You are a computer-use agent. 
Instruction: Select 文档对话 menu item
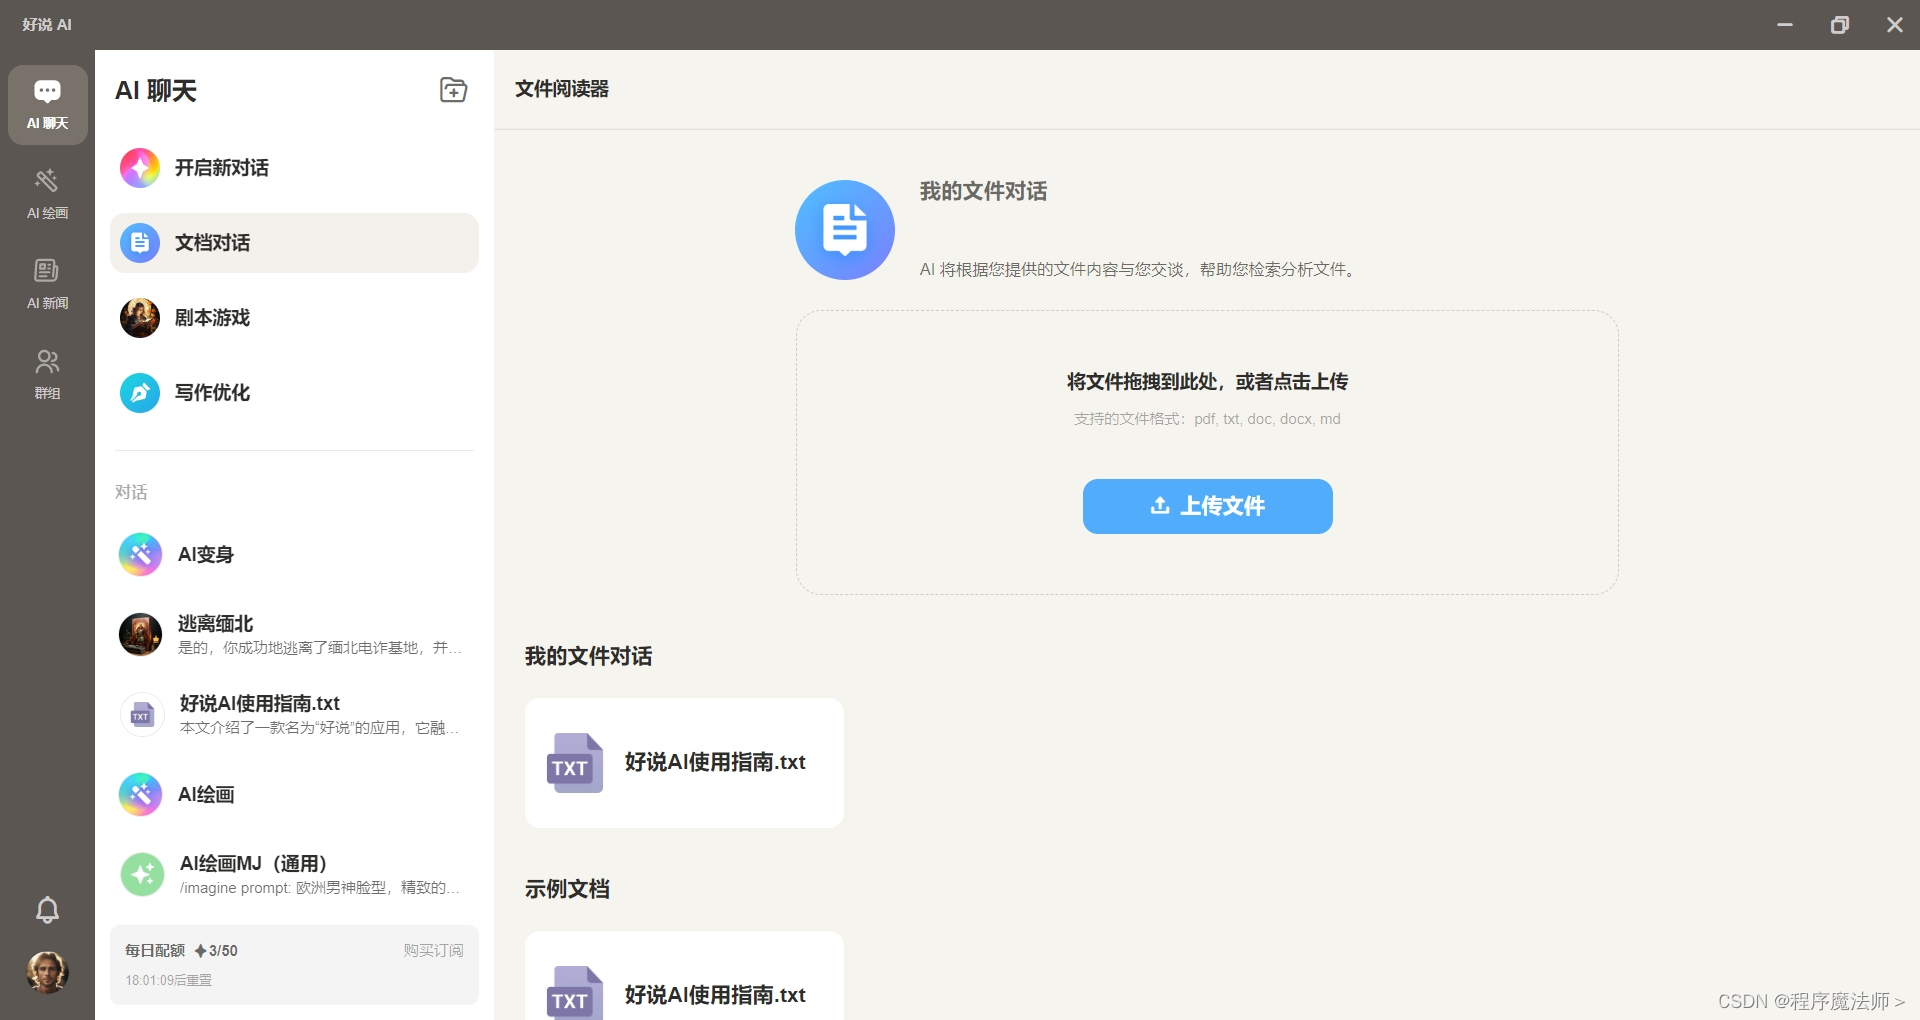(x=294, y=243)
